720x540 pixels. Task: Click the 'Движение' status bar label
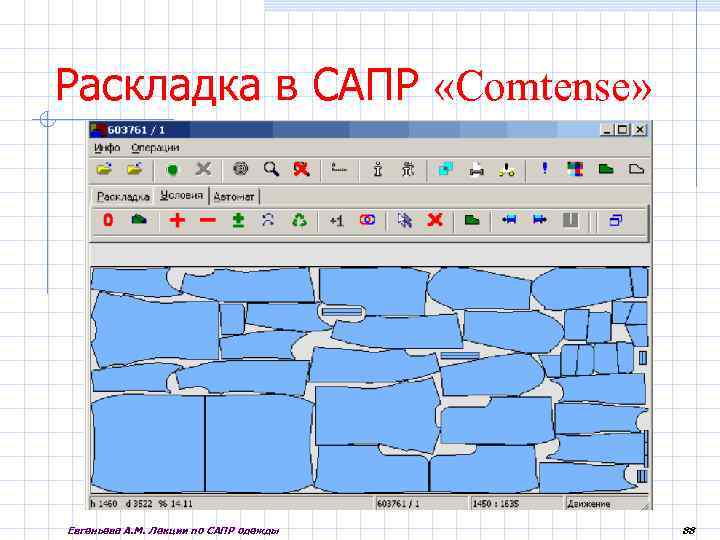[589, 504]
